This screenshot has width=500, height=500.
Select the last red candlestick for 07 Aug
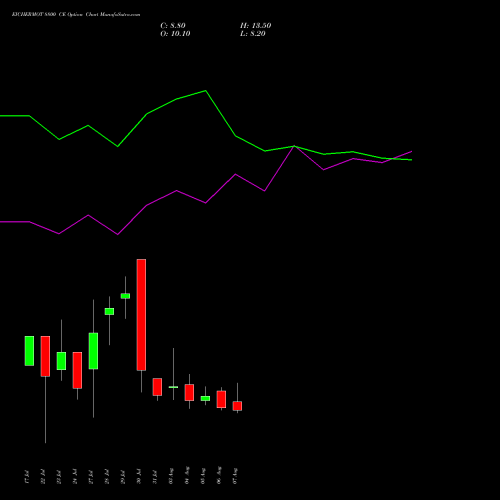click(237, 406)
